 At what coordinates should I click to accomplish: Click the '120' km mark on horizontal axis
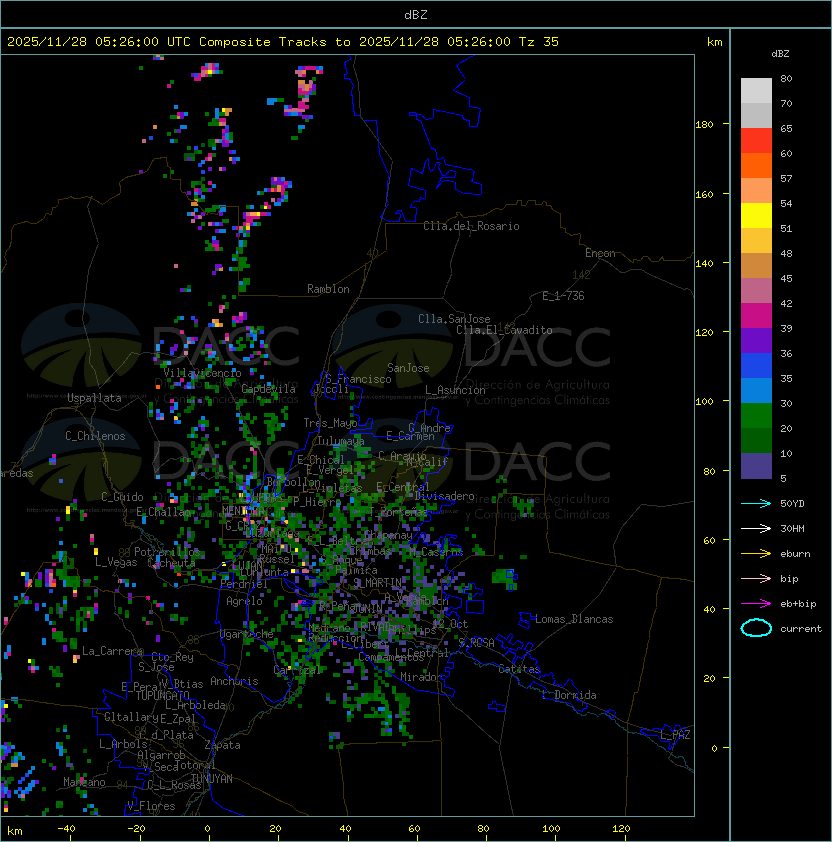pyautogui.click(x=621, y=829)
